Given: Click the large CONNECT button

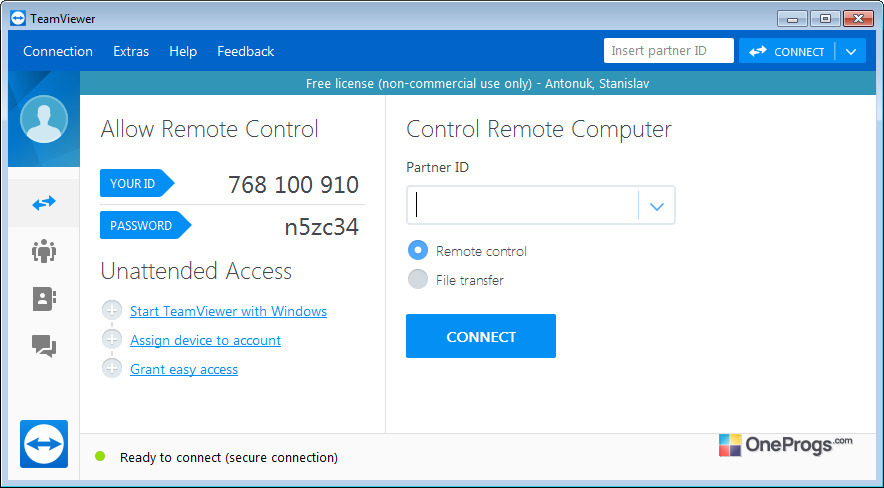Looking at the screenshot, I should 481,336.
